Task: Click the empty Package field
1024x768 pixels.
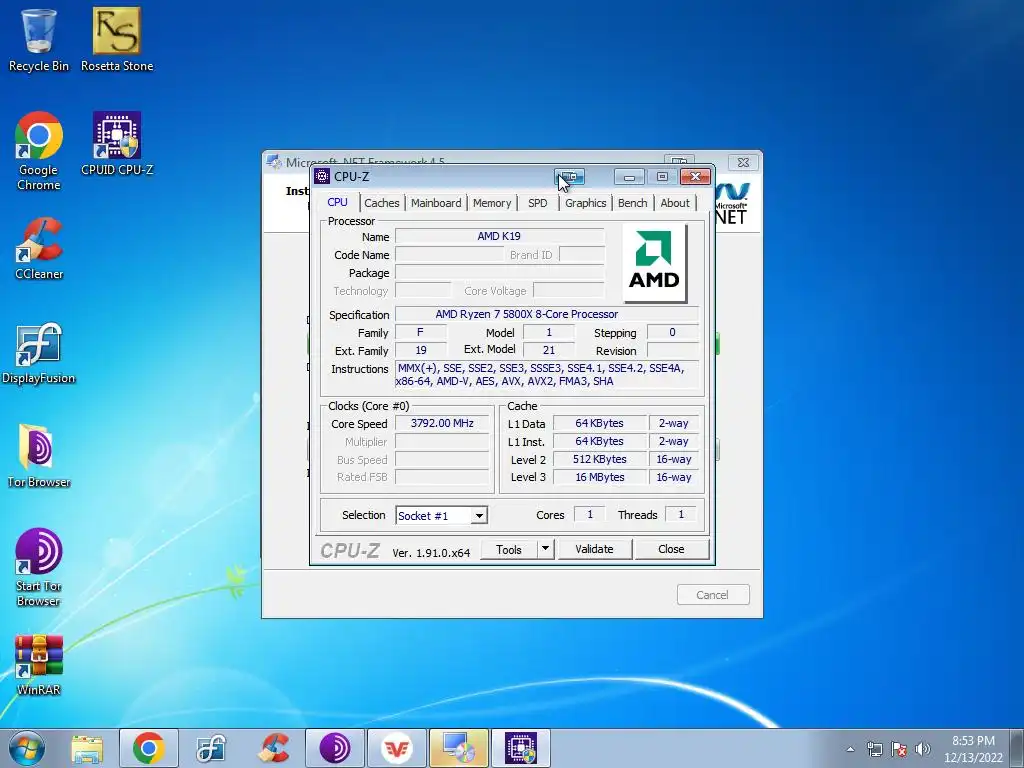Action: pyautogui.click(x=500, y=272)
